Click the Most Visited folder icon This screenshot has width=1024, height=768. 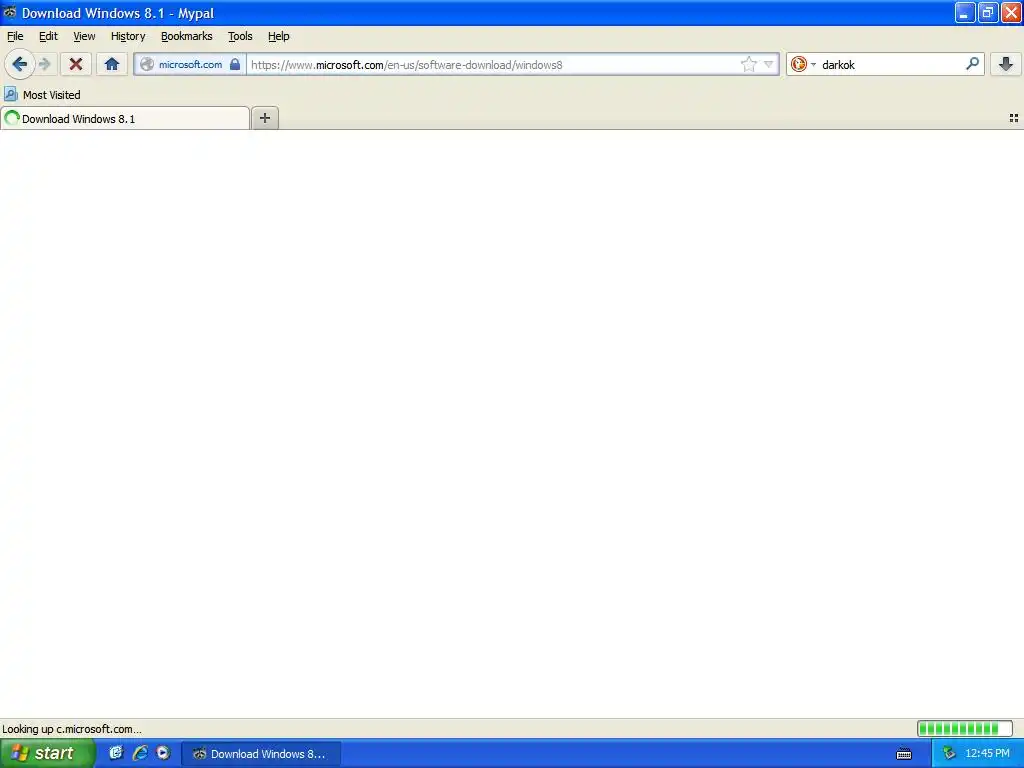[10, 95]
